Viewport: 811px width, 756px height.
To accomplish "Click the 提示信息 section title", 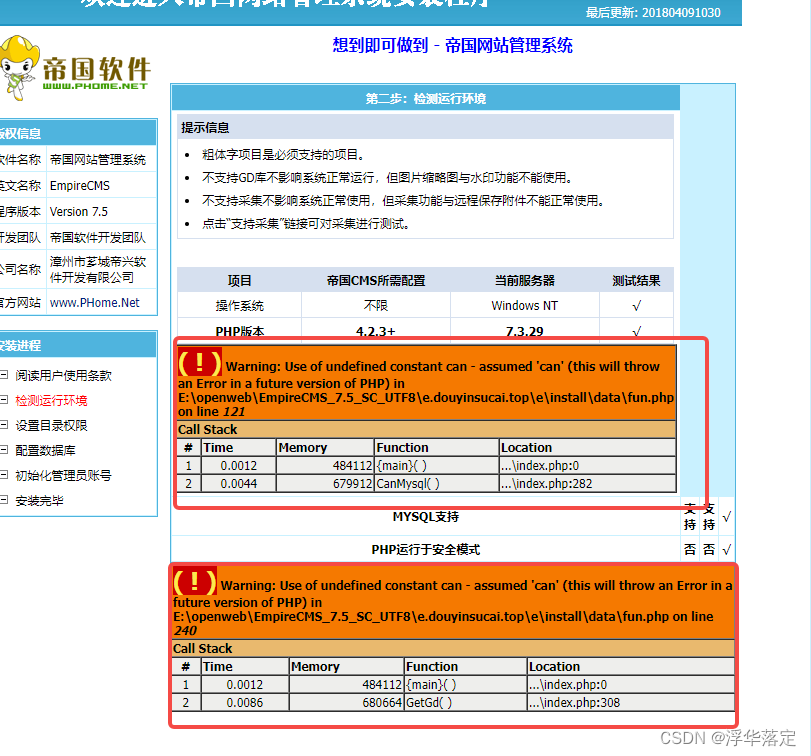I will pos(205,127).
